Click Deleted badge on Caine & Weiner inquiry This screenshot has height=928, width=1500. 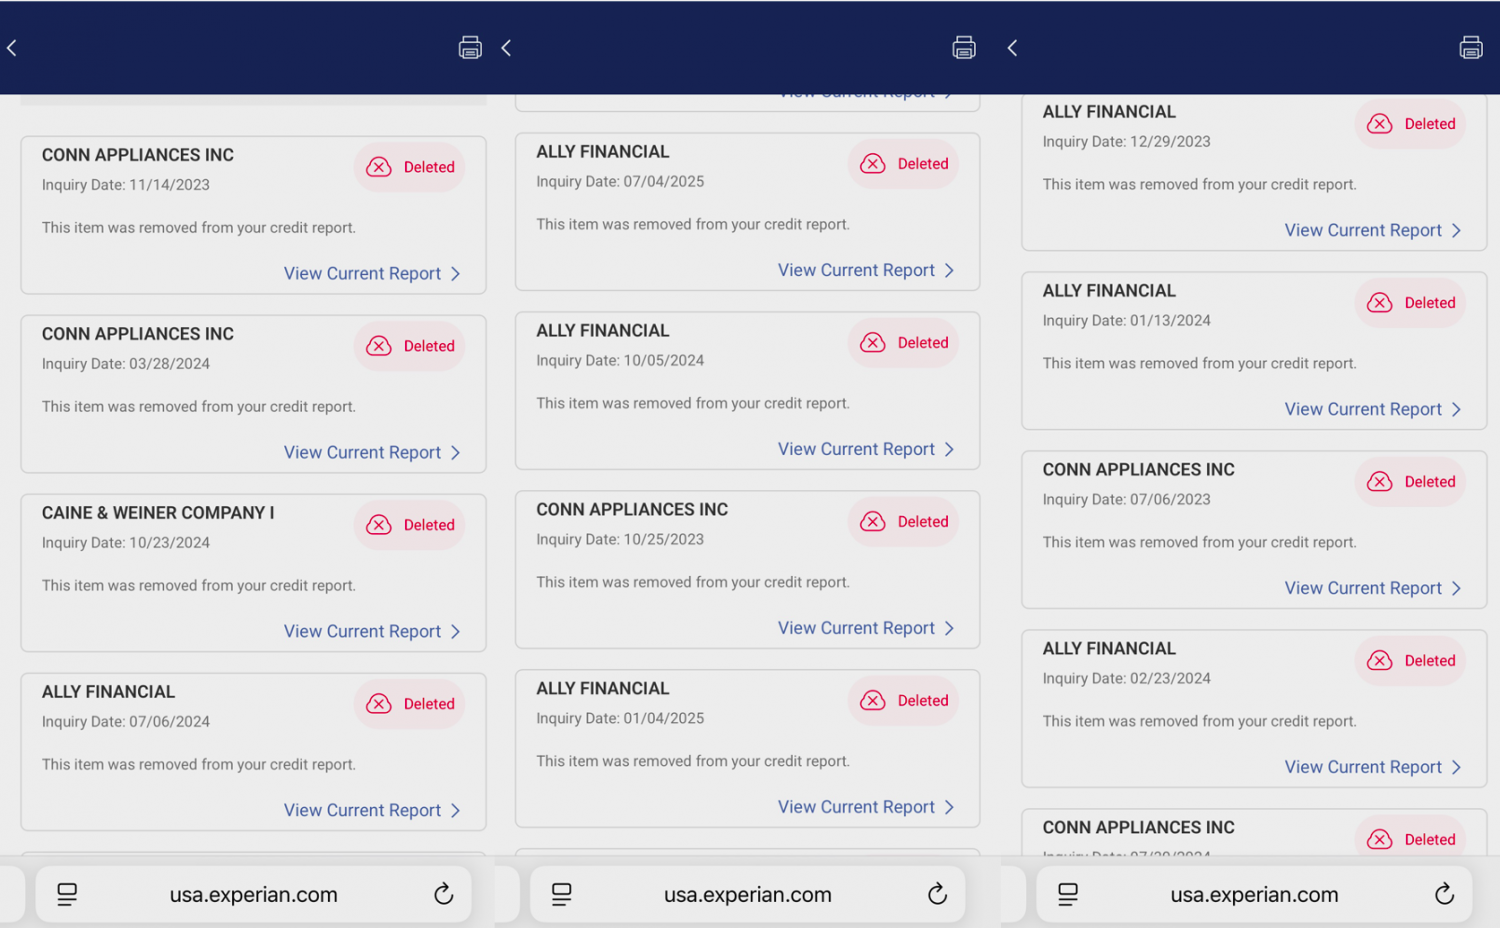coord(410,525)
